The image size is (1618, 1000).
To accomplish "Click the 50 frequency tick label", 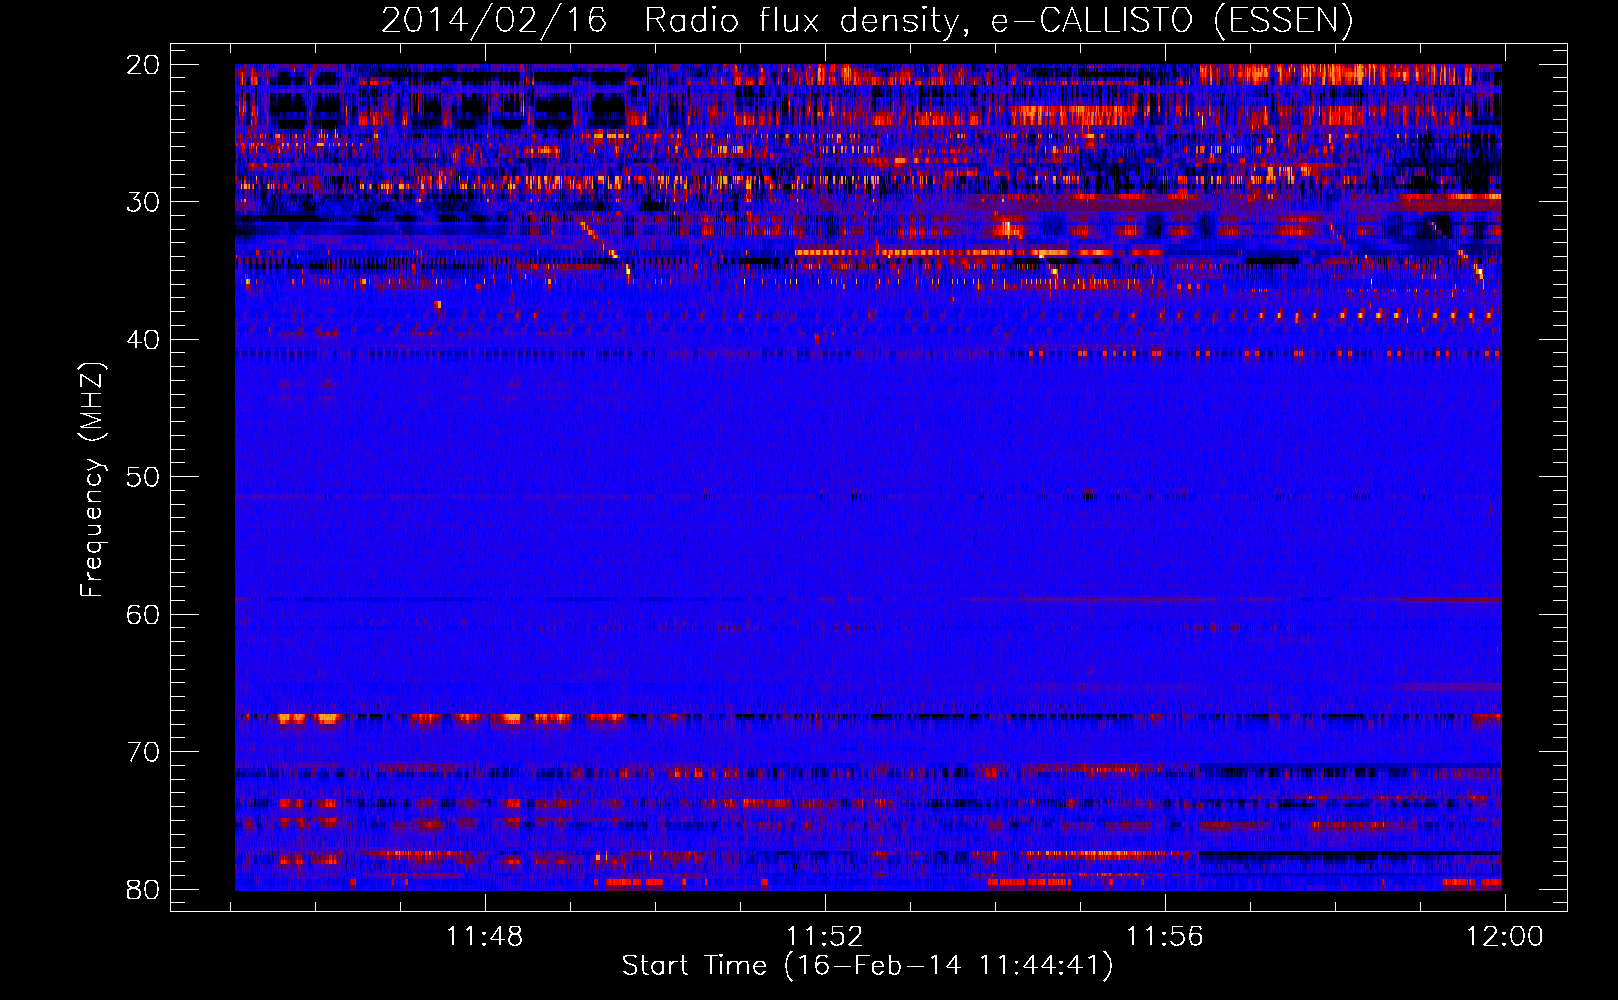I will click(x=143, y=478).
